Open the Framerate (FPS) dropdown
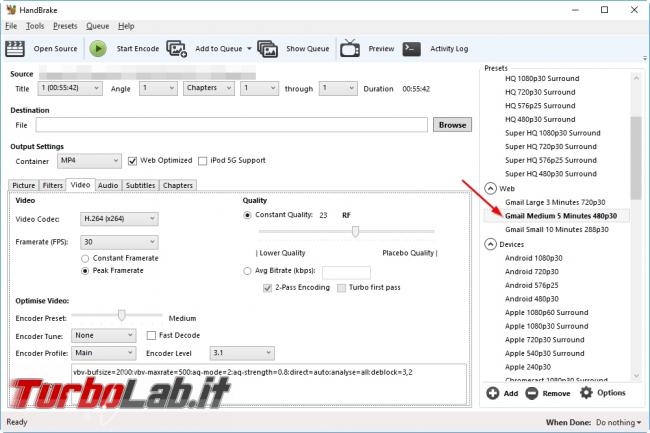The width and height of the screenshot is (650, 433). point(119,242)
